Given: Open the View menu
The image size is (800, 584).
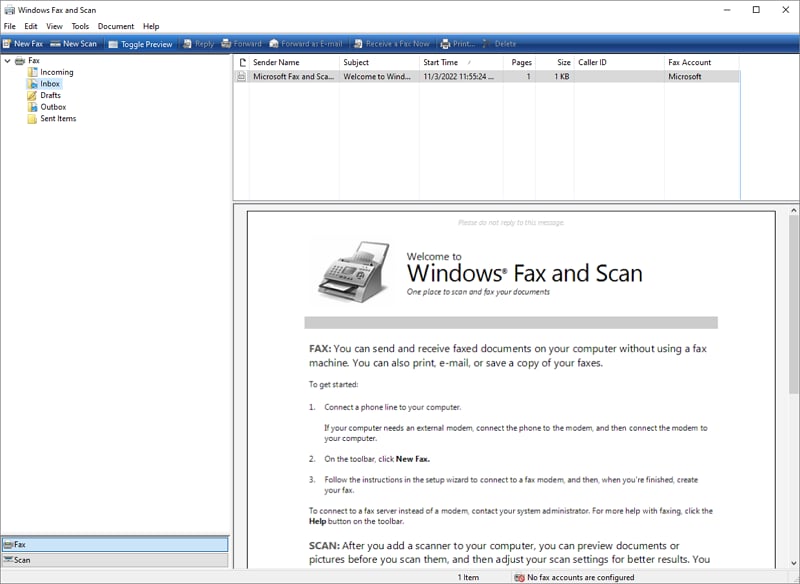Looking at the screenshot, I should click(54, 26).
